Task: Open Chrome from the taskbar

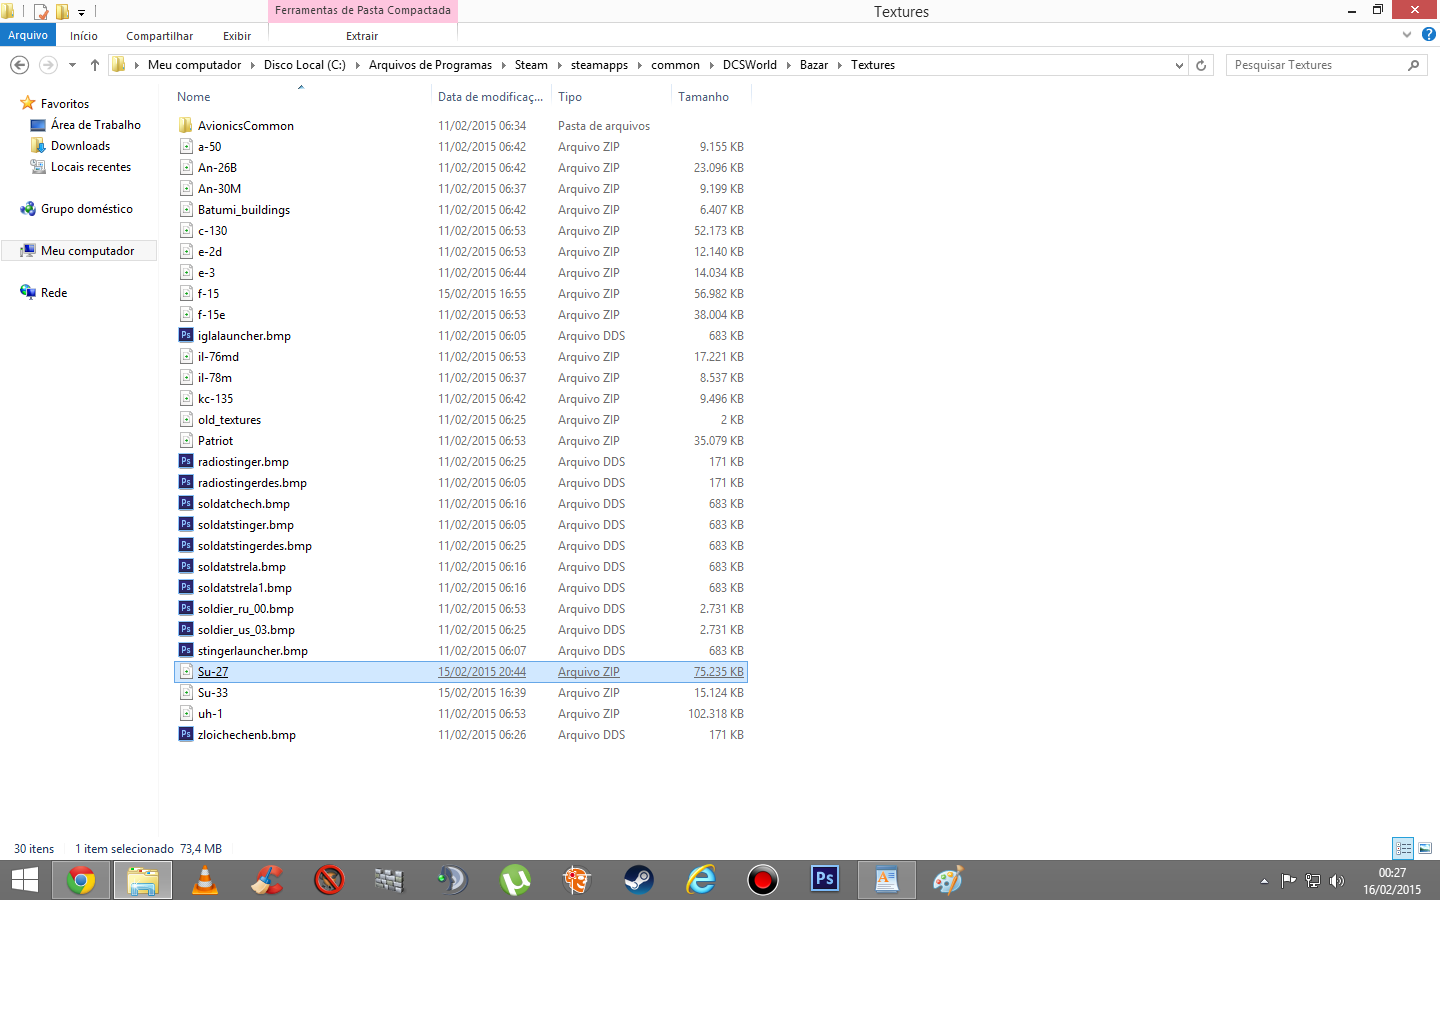Action: (x=81, y=881)
